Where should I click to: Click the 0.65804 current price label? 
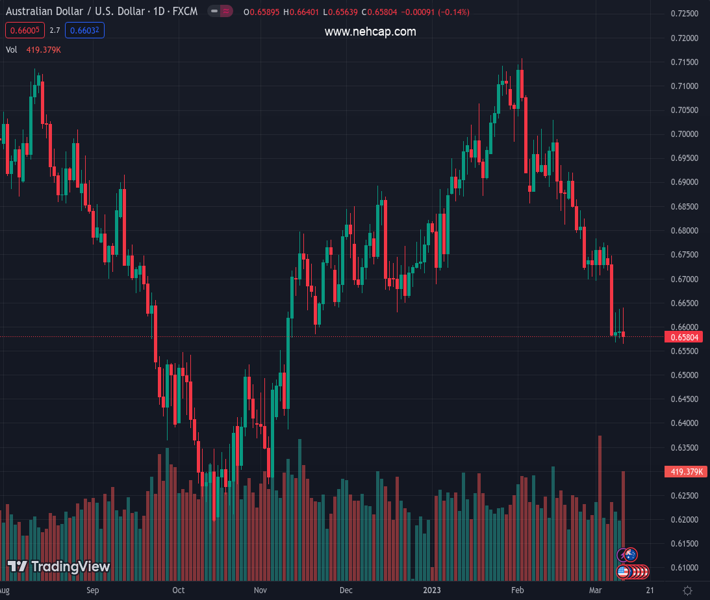click(x=685, y=337)
